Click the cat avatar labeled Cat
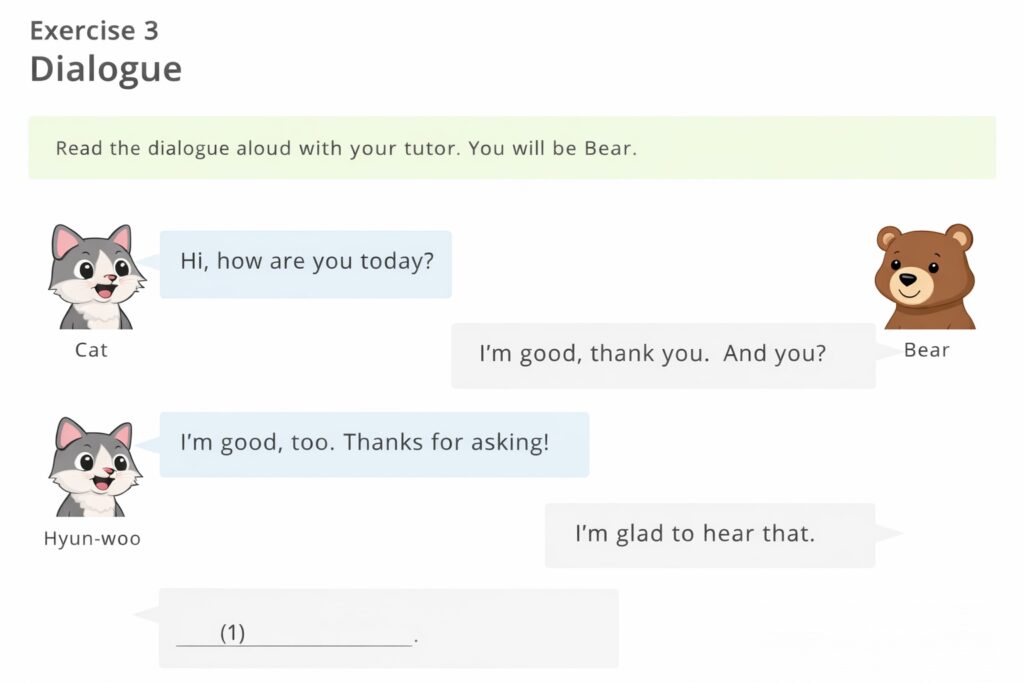Screen dimensions: 1024x683 (x=94, y=277)
